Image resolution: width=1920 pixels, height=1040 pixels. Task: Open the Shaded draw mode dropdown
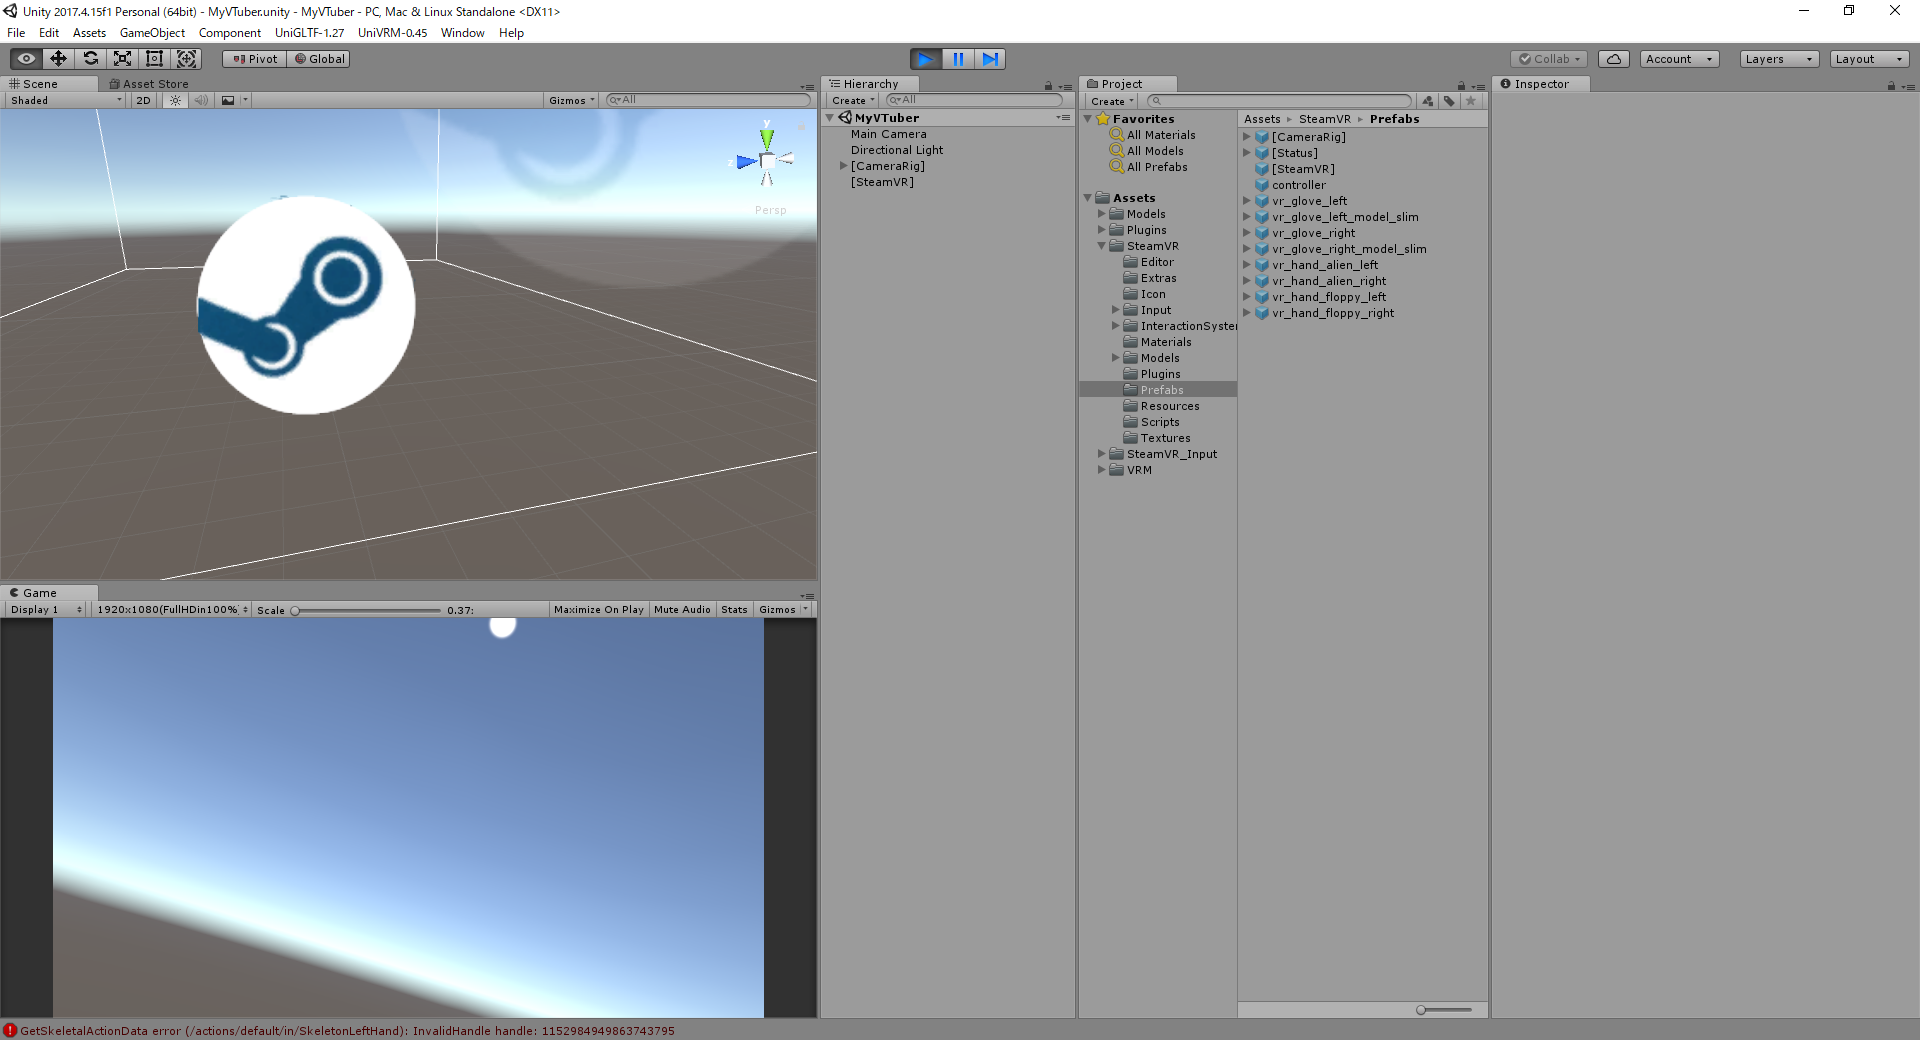pyautogui.click(x=63, y=100)
